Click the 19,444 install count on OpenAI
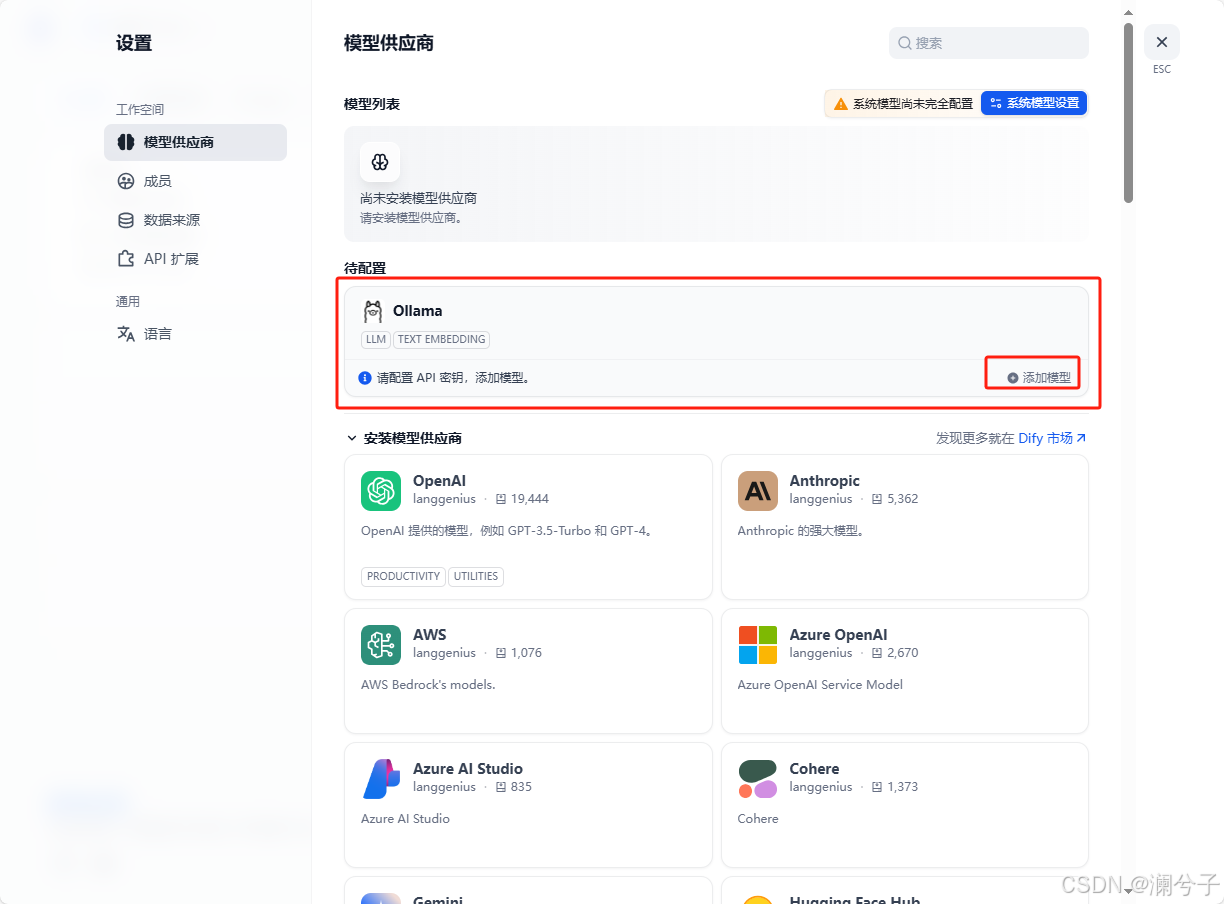The width and height of the screenshot is (1224, 904). pos(529,499)
